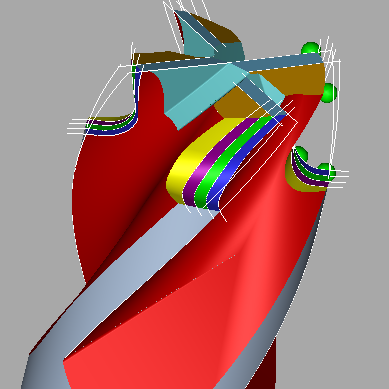Select the orange face at upper right
The height and width of the screenshot is (389, 389).
pos(300,81)
